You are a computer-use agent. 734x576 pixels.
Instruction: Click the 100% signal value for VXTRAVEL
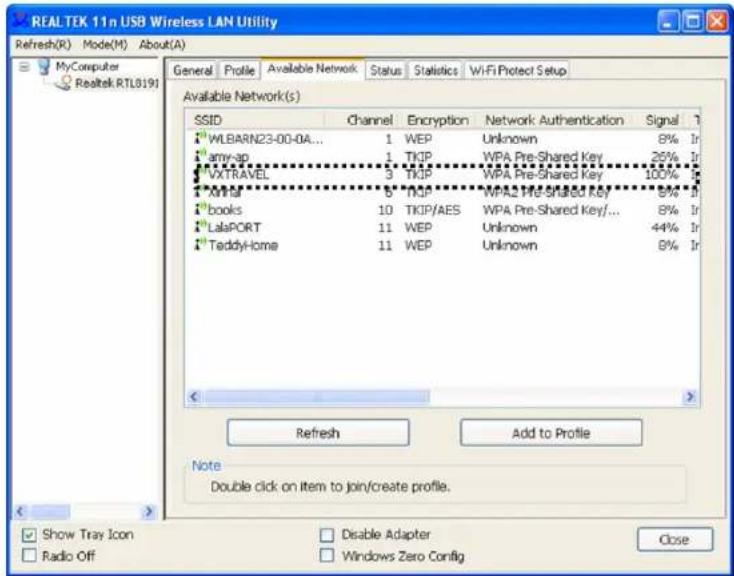pyautogui.click(x=661, y=175)
